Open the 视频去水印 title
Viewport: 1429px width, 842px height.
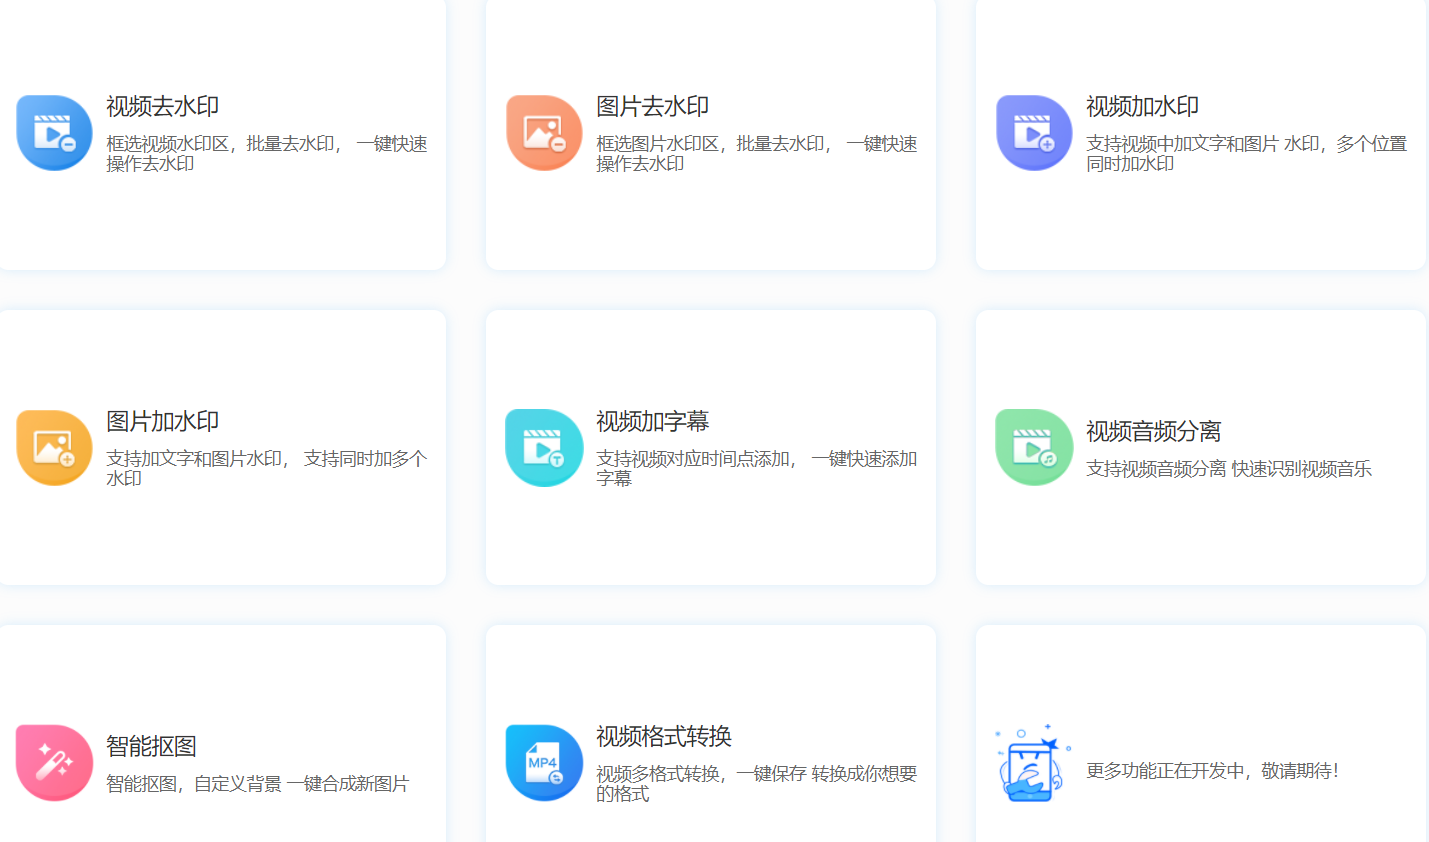click(x=162, y=106)
